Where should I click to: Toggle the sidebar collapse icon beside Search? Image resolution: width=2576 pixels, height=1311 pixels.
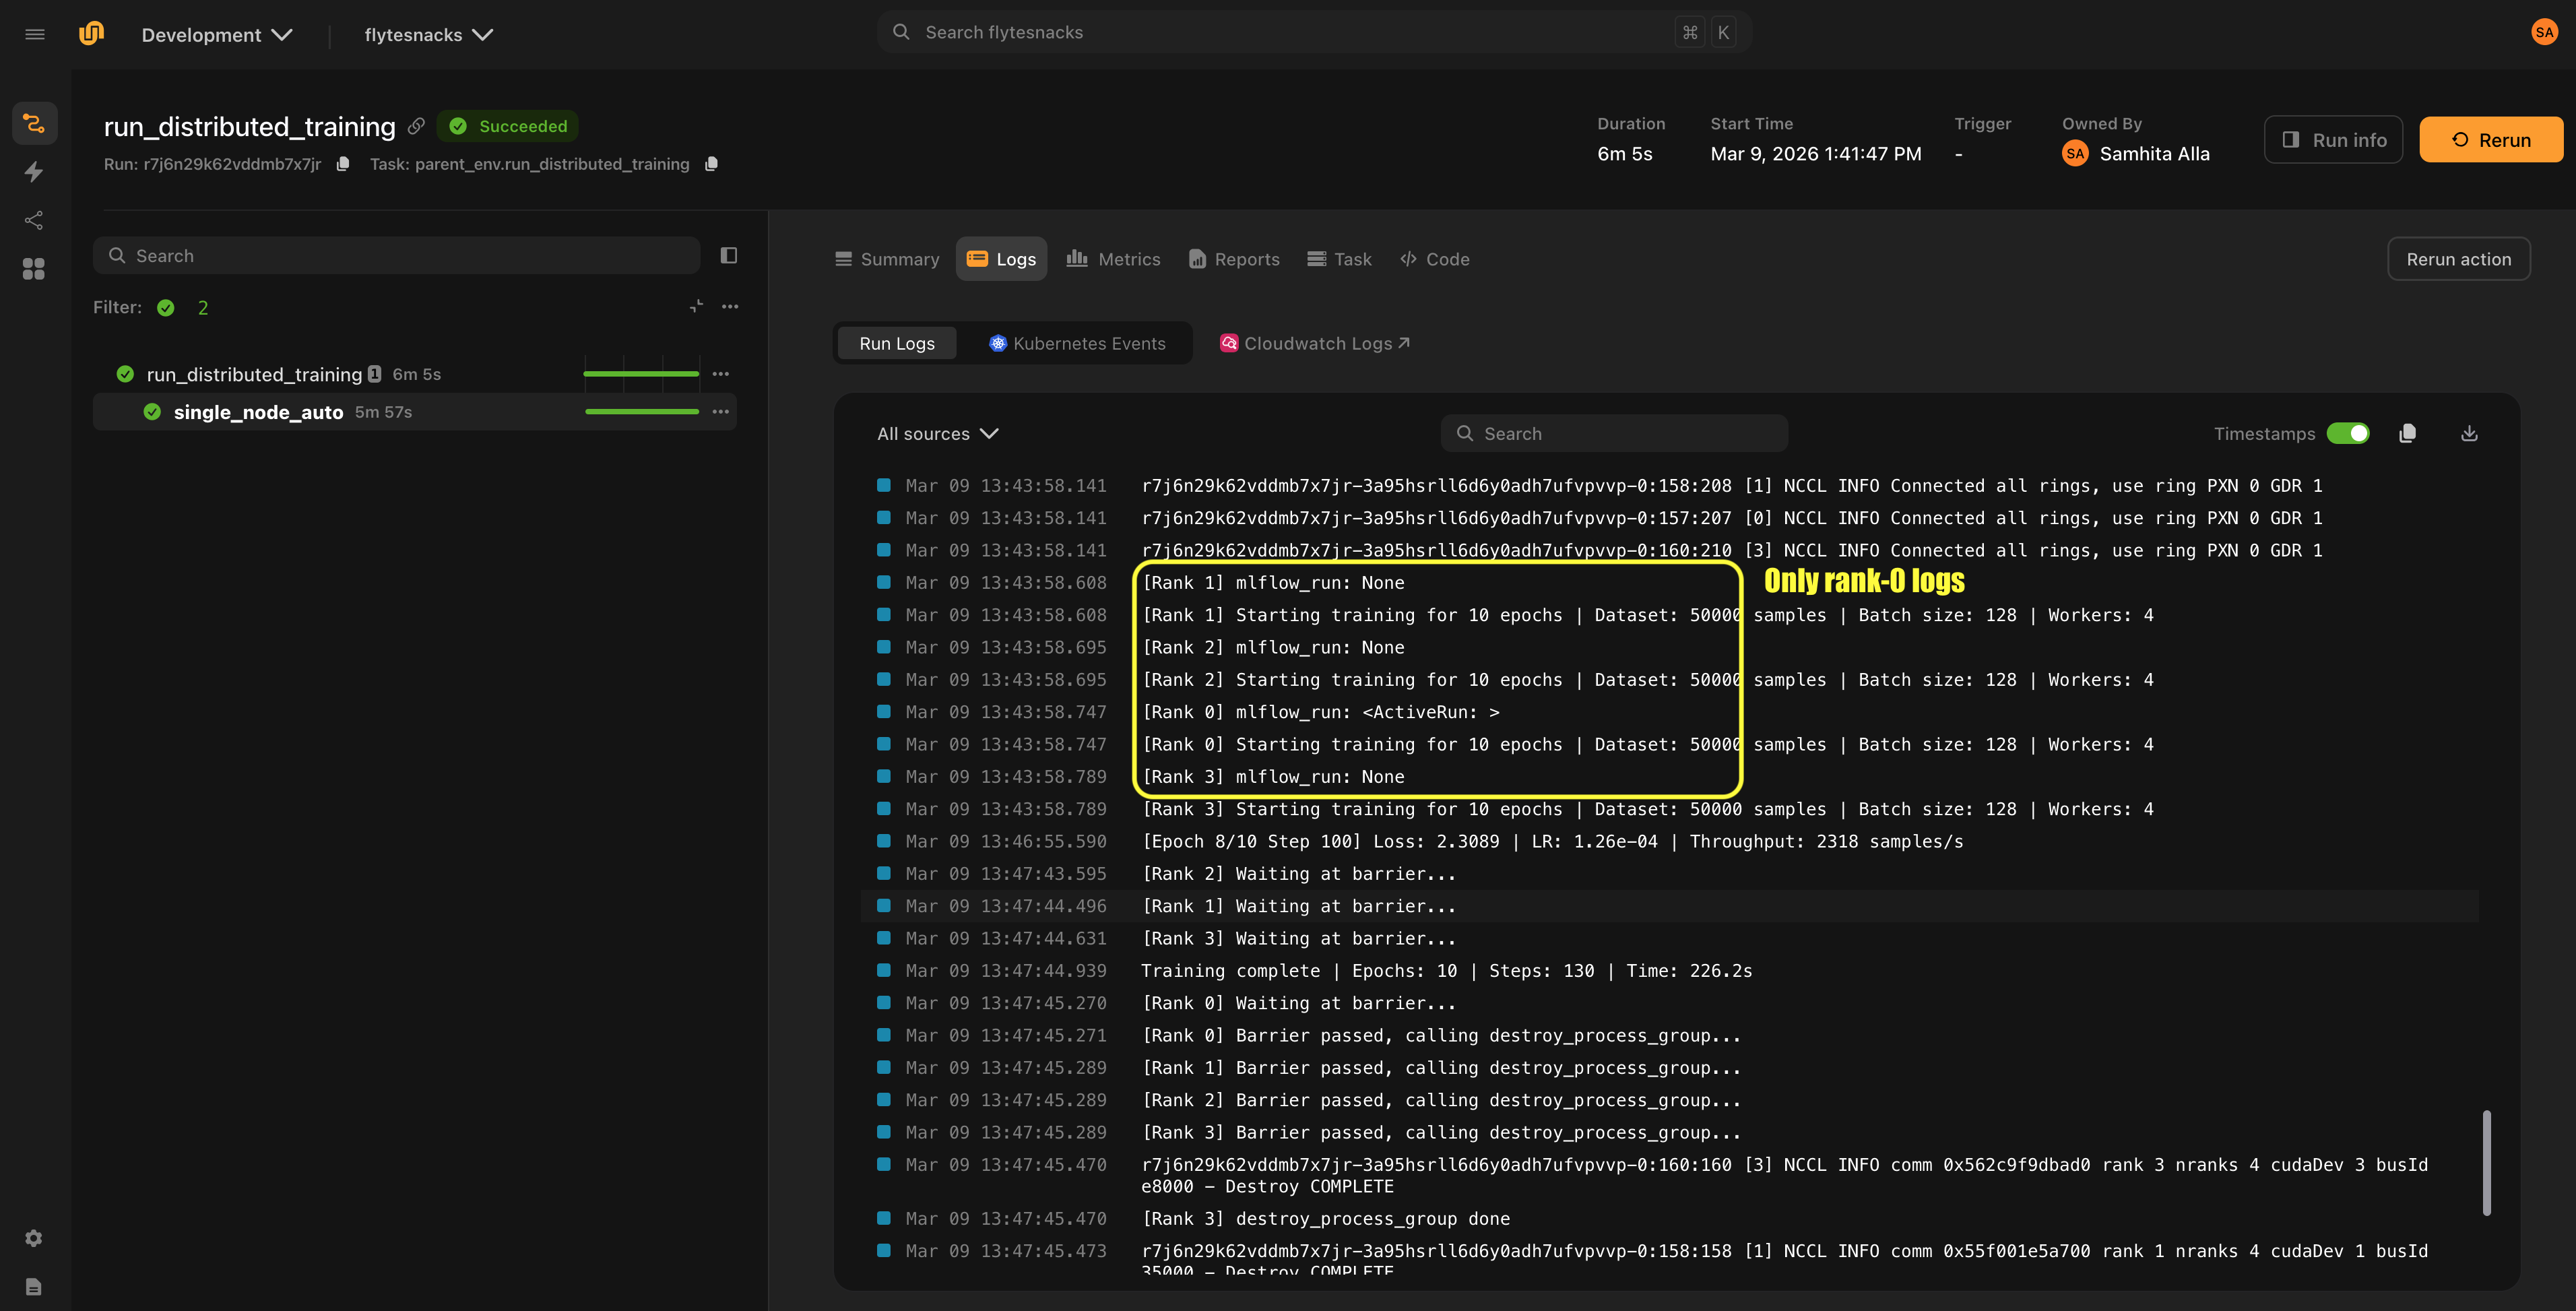[729, 255]
